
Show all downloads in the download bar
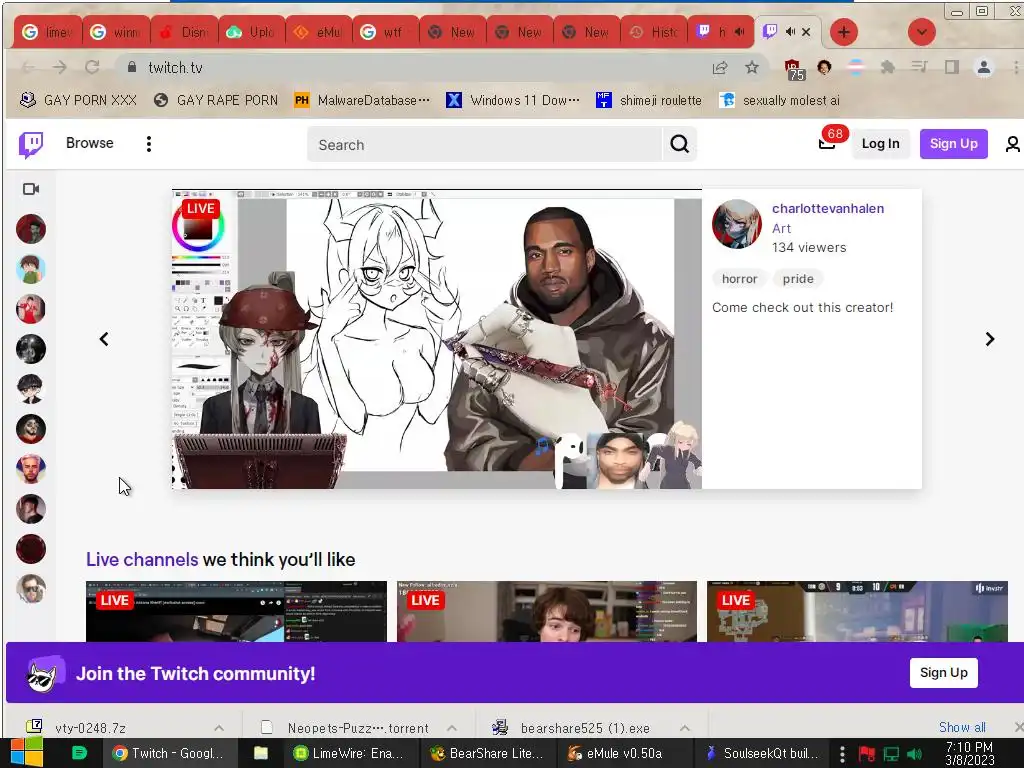[962, 727]
